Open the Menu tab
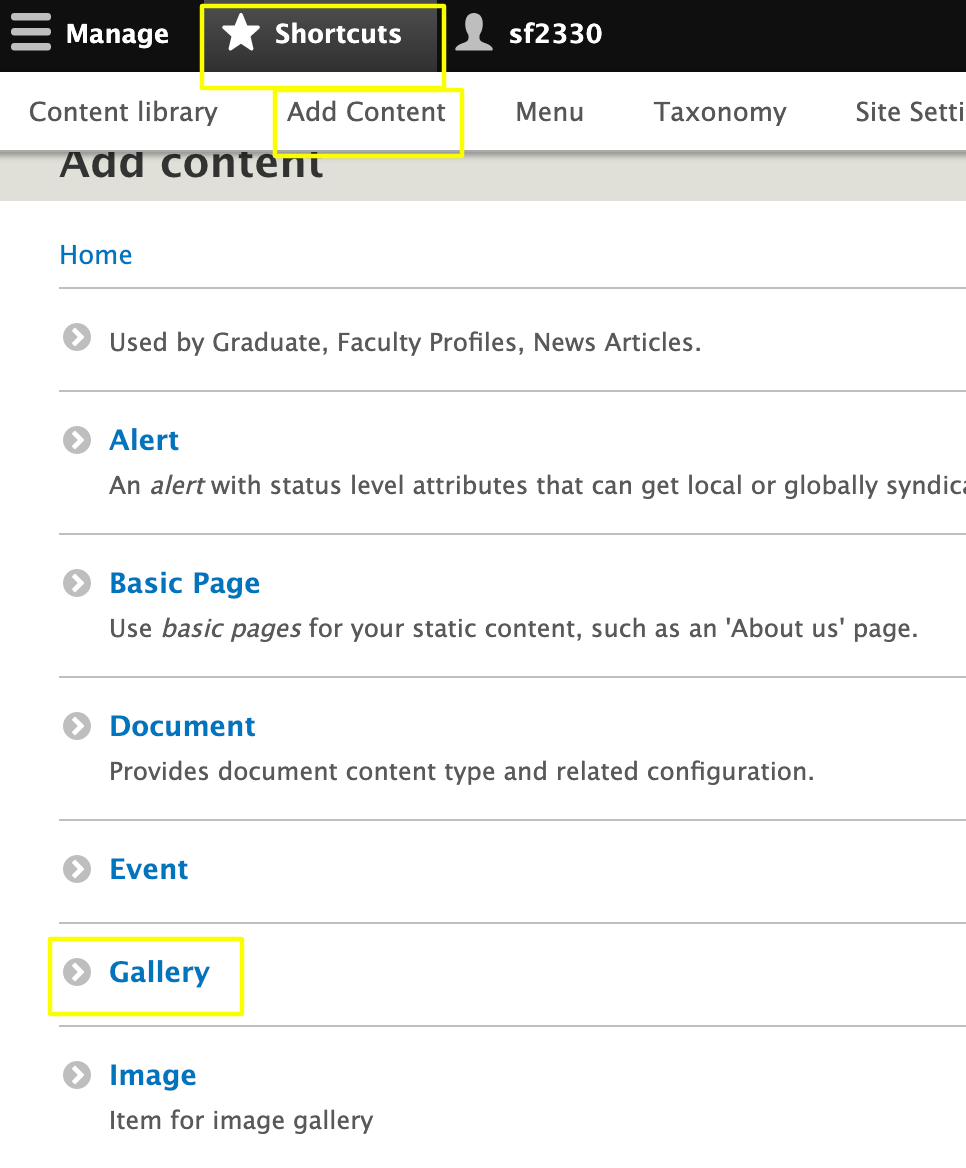 pos(549,112)
